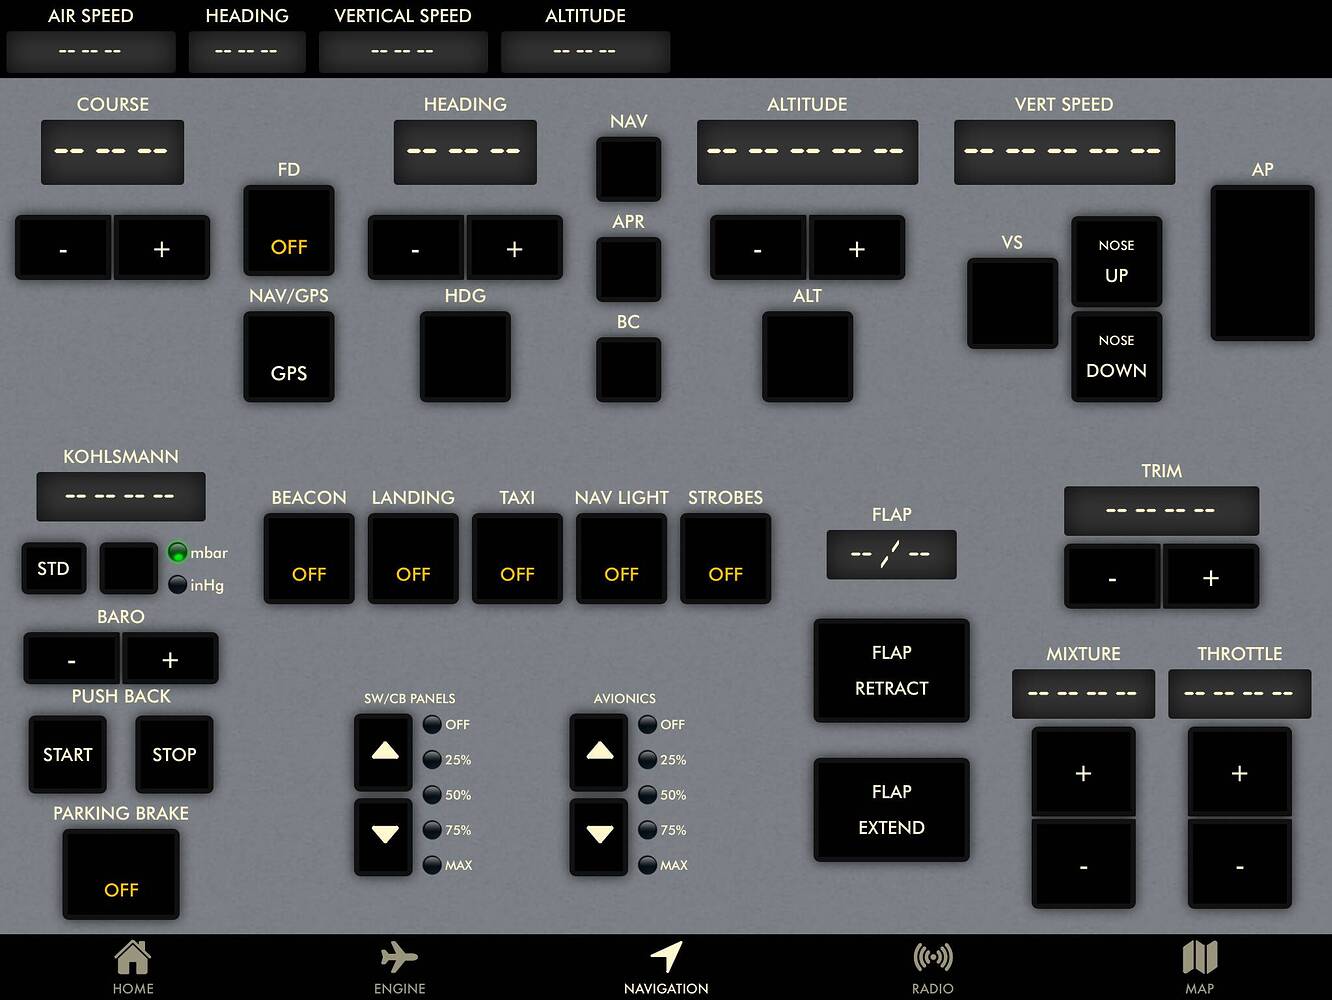The image size is (1332, 1000).
Task: Click the Flap Extend button
Action: click(891, 809)
